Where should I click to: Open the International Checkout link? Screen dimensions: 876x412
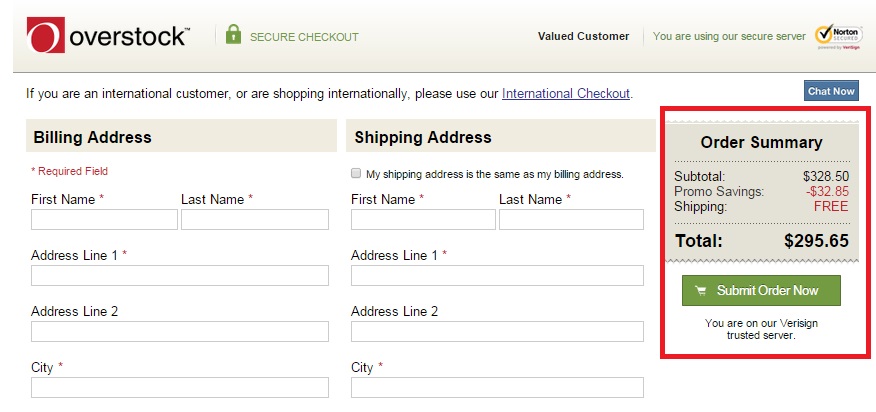566,93
